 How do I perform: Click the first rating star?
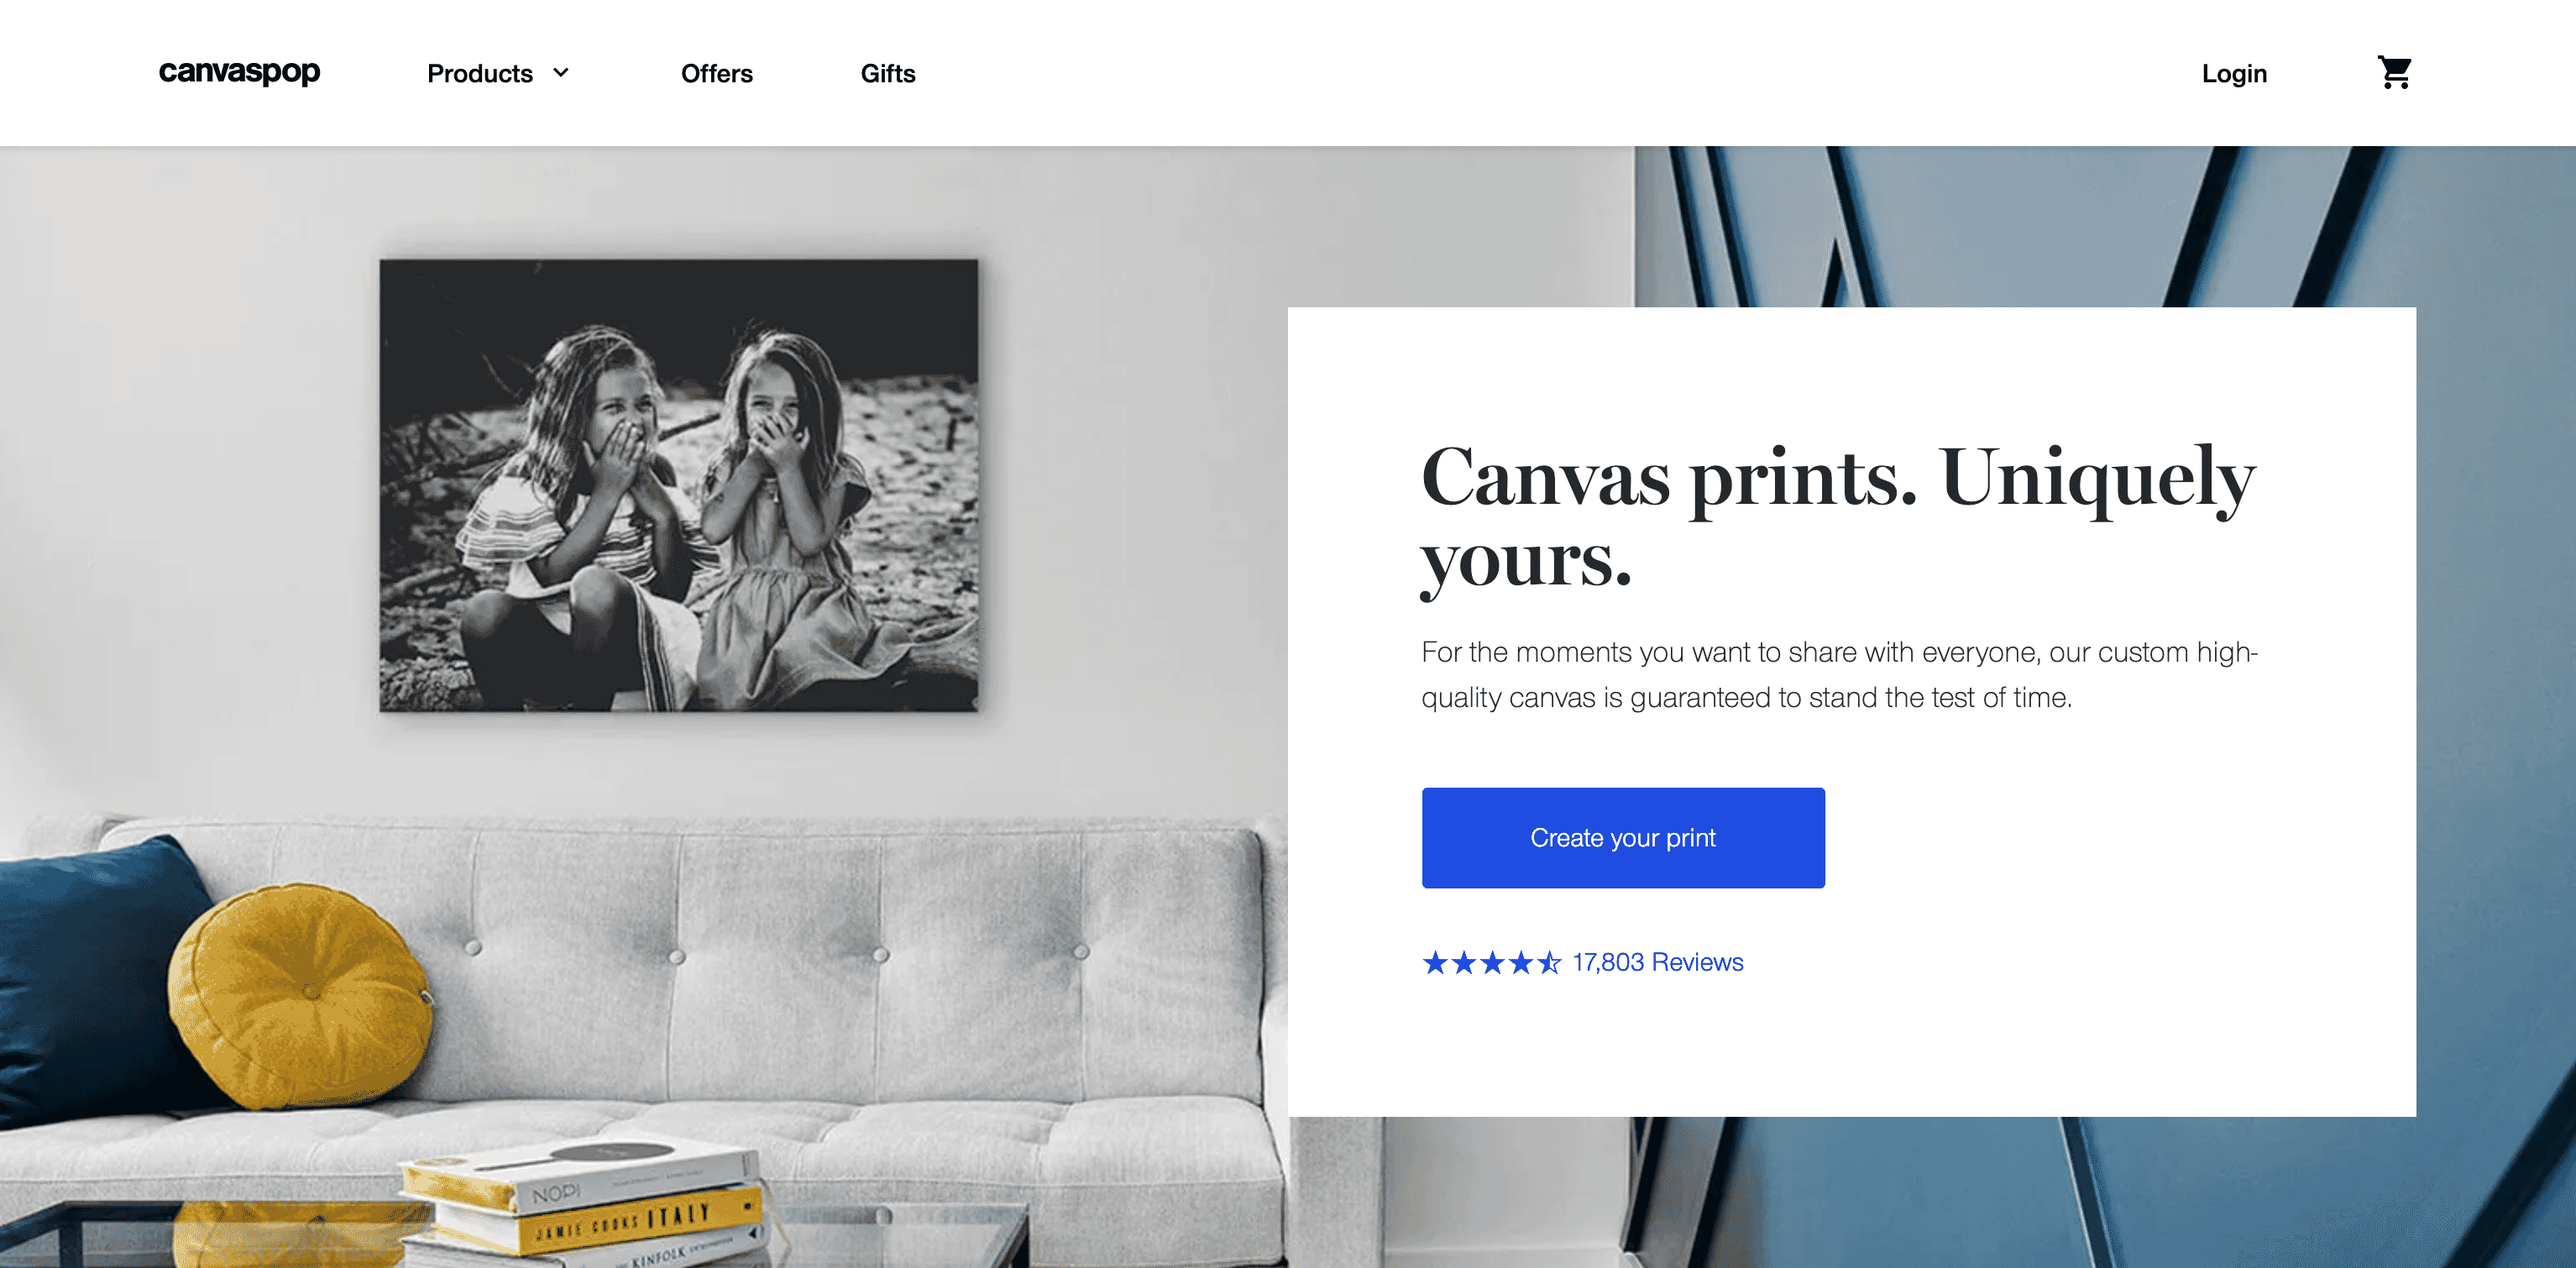pyautogui.click(x=1435, y=962)
